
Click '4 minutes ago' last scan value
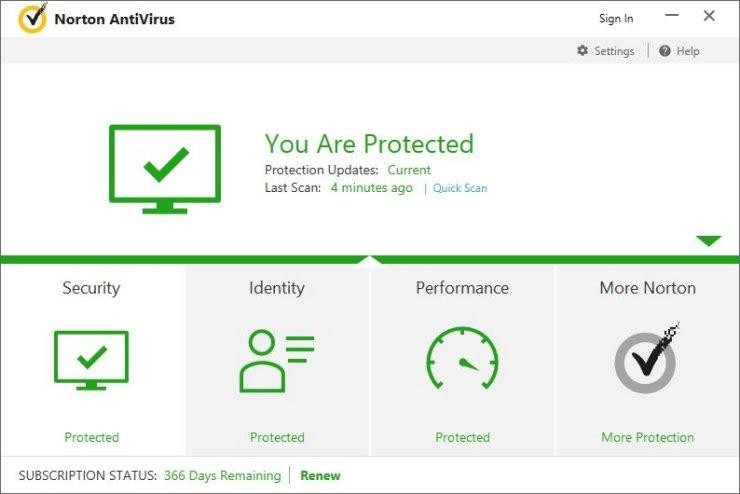[371, 188]
